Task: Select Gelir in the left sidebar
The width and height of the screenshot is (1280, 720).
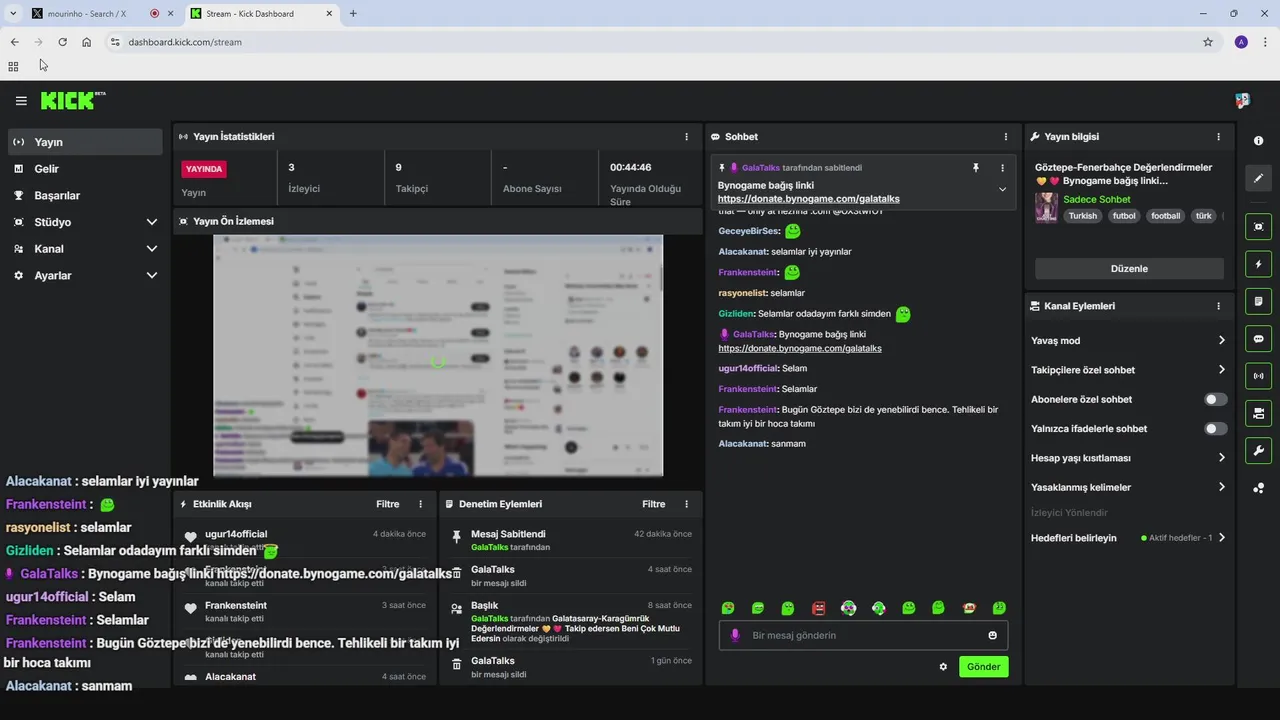Action: pyautogui.click(x=85, y=169)
